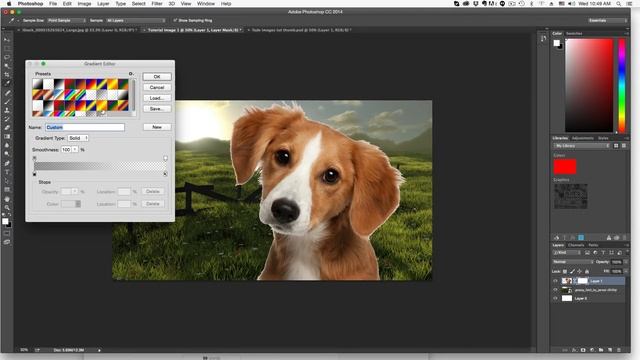The width and height of the screenshot is (640, 360).
Task: Toggle Show Sampling Ring checkbox
Action: tap(175, 20)
